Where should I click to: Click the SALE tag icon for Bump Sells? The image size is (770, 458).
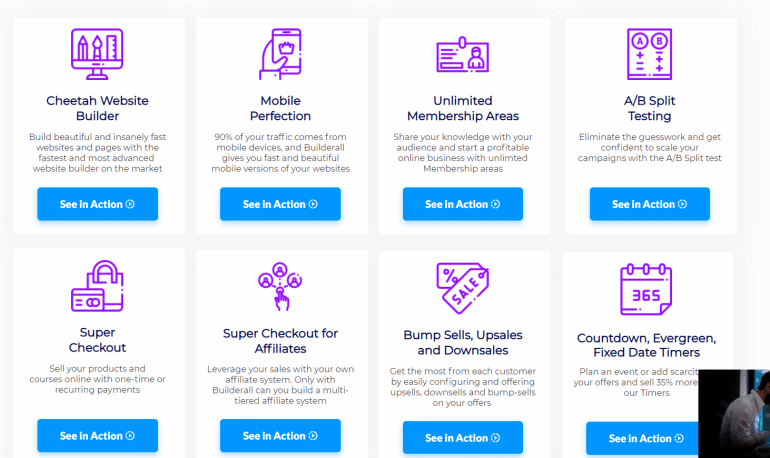463,288
